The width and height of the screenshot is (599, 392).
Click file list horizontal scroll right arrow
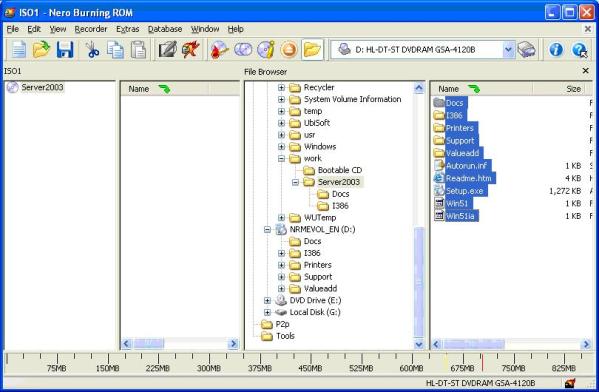point(586,344)
